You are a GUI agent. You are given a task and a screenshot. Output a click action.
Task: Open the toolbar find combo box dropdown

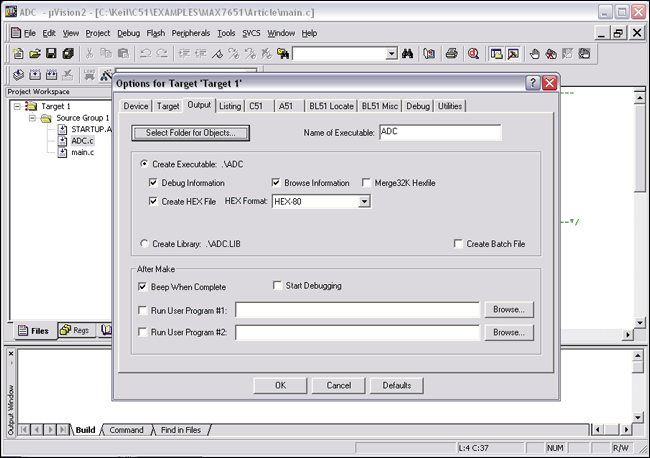[391, 53]
